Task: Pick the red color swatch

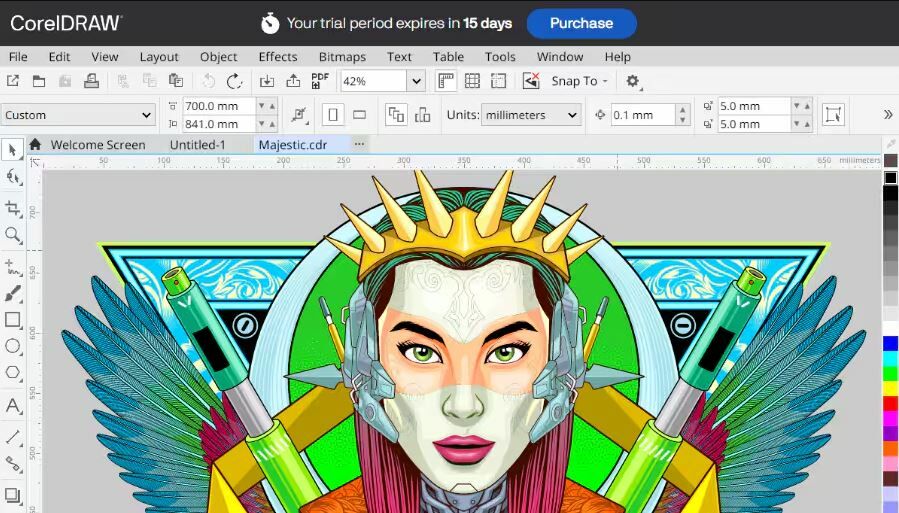Action: 890,404
